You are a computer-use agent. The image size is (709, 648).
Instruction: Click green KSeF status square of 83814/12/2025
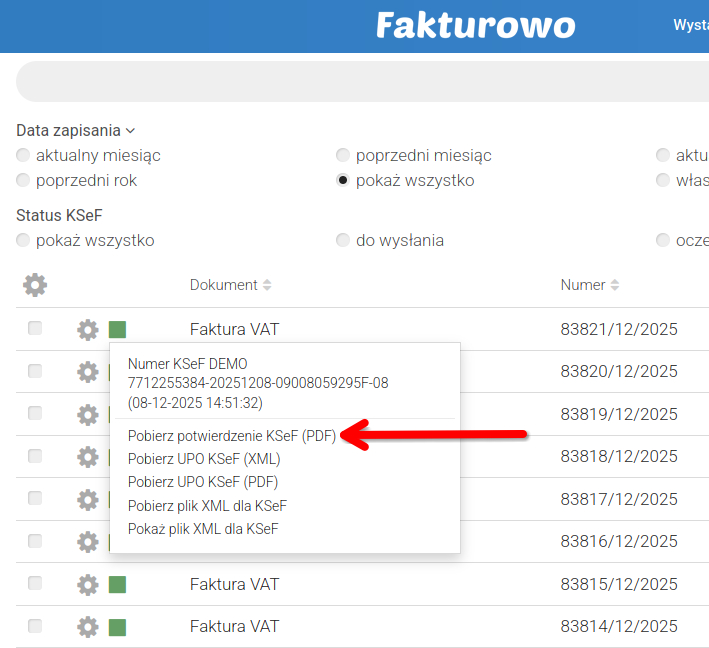[117, 627]
